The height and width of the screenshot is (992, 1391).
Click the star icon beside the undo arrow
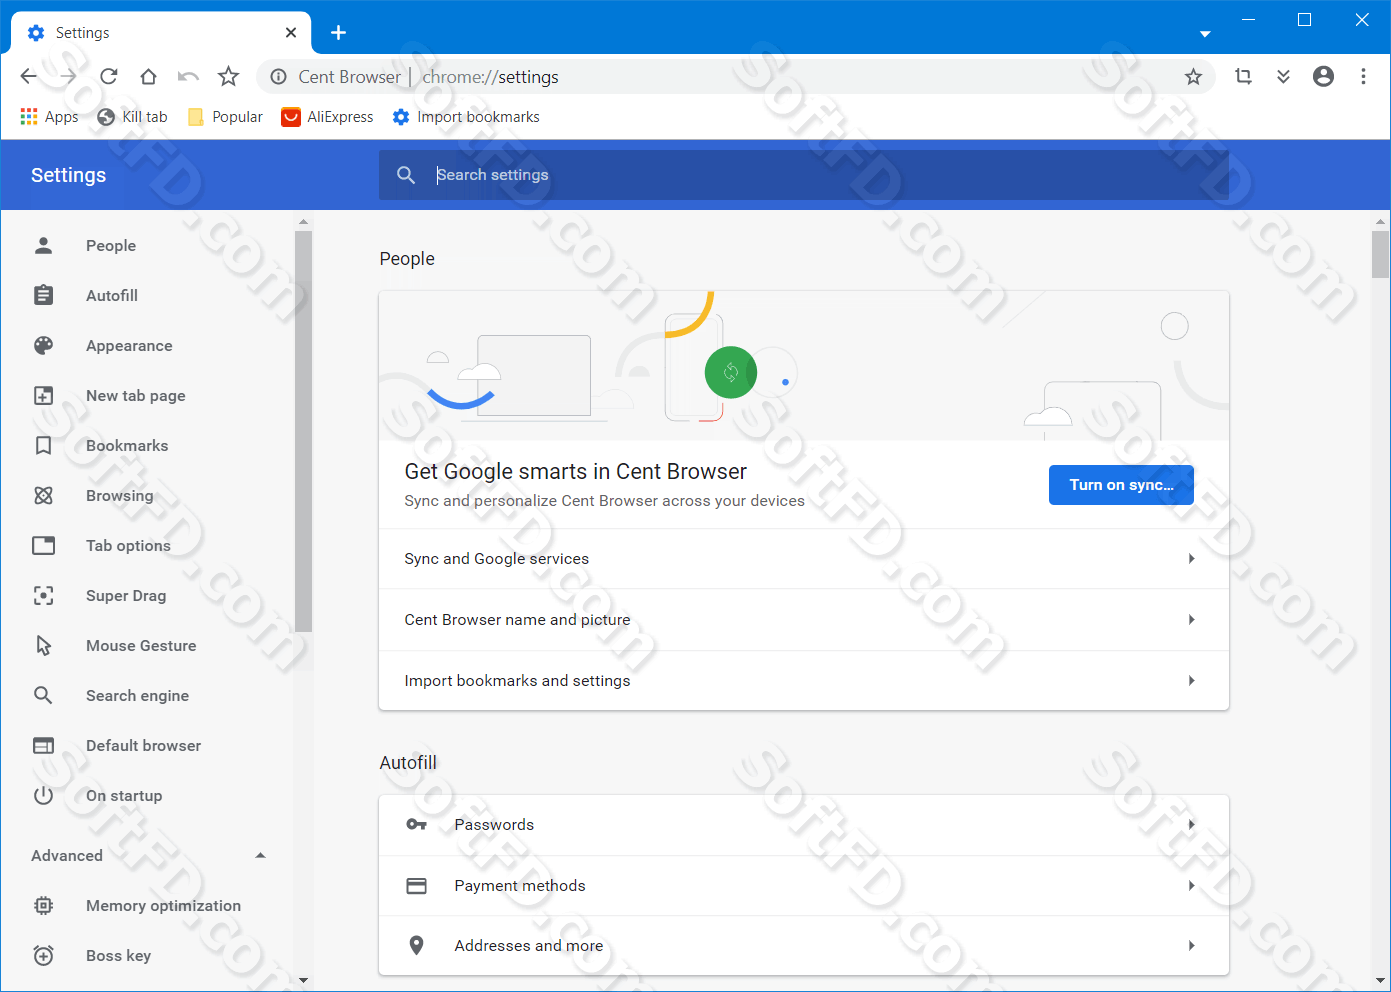229,76
